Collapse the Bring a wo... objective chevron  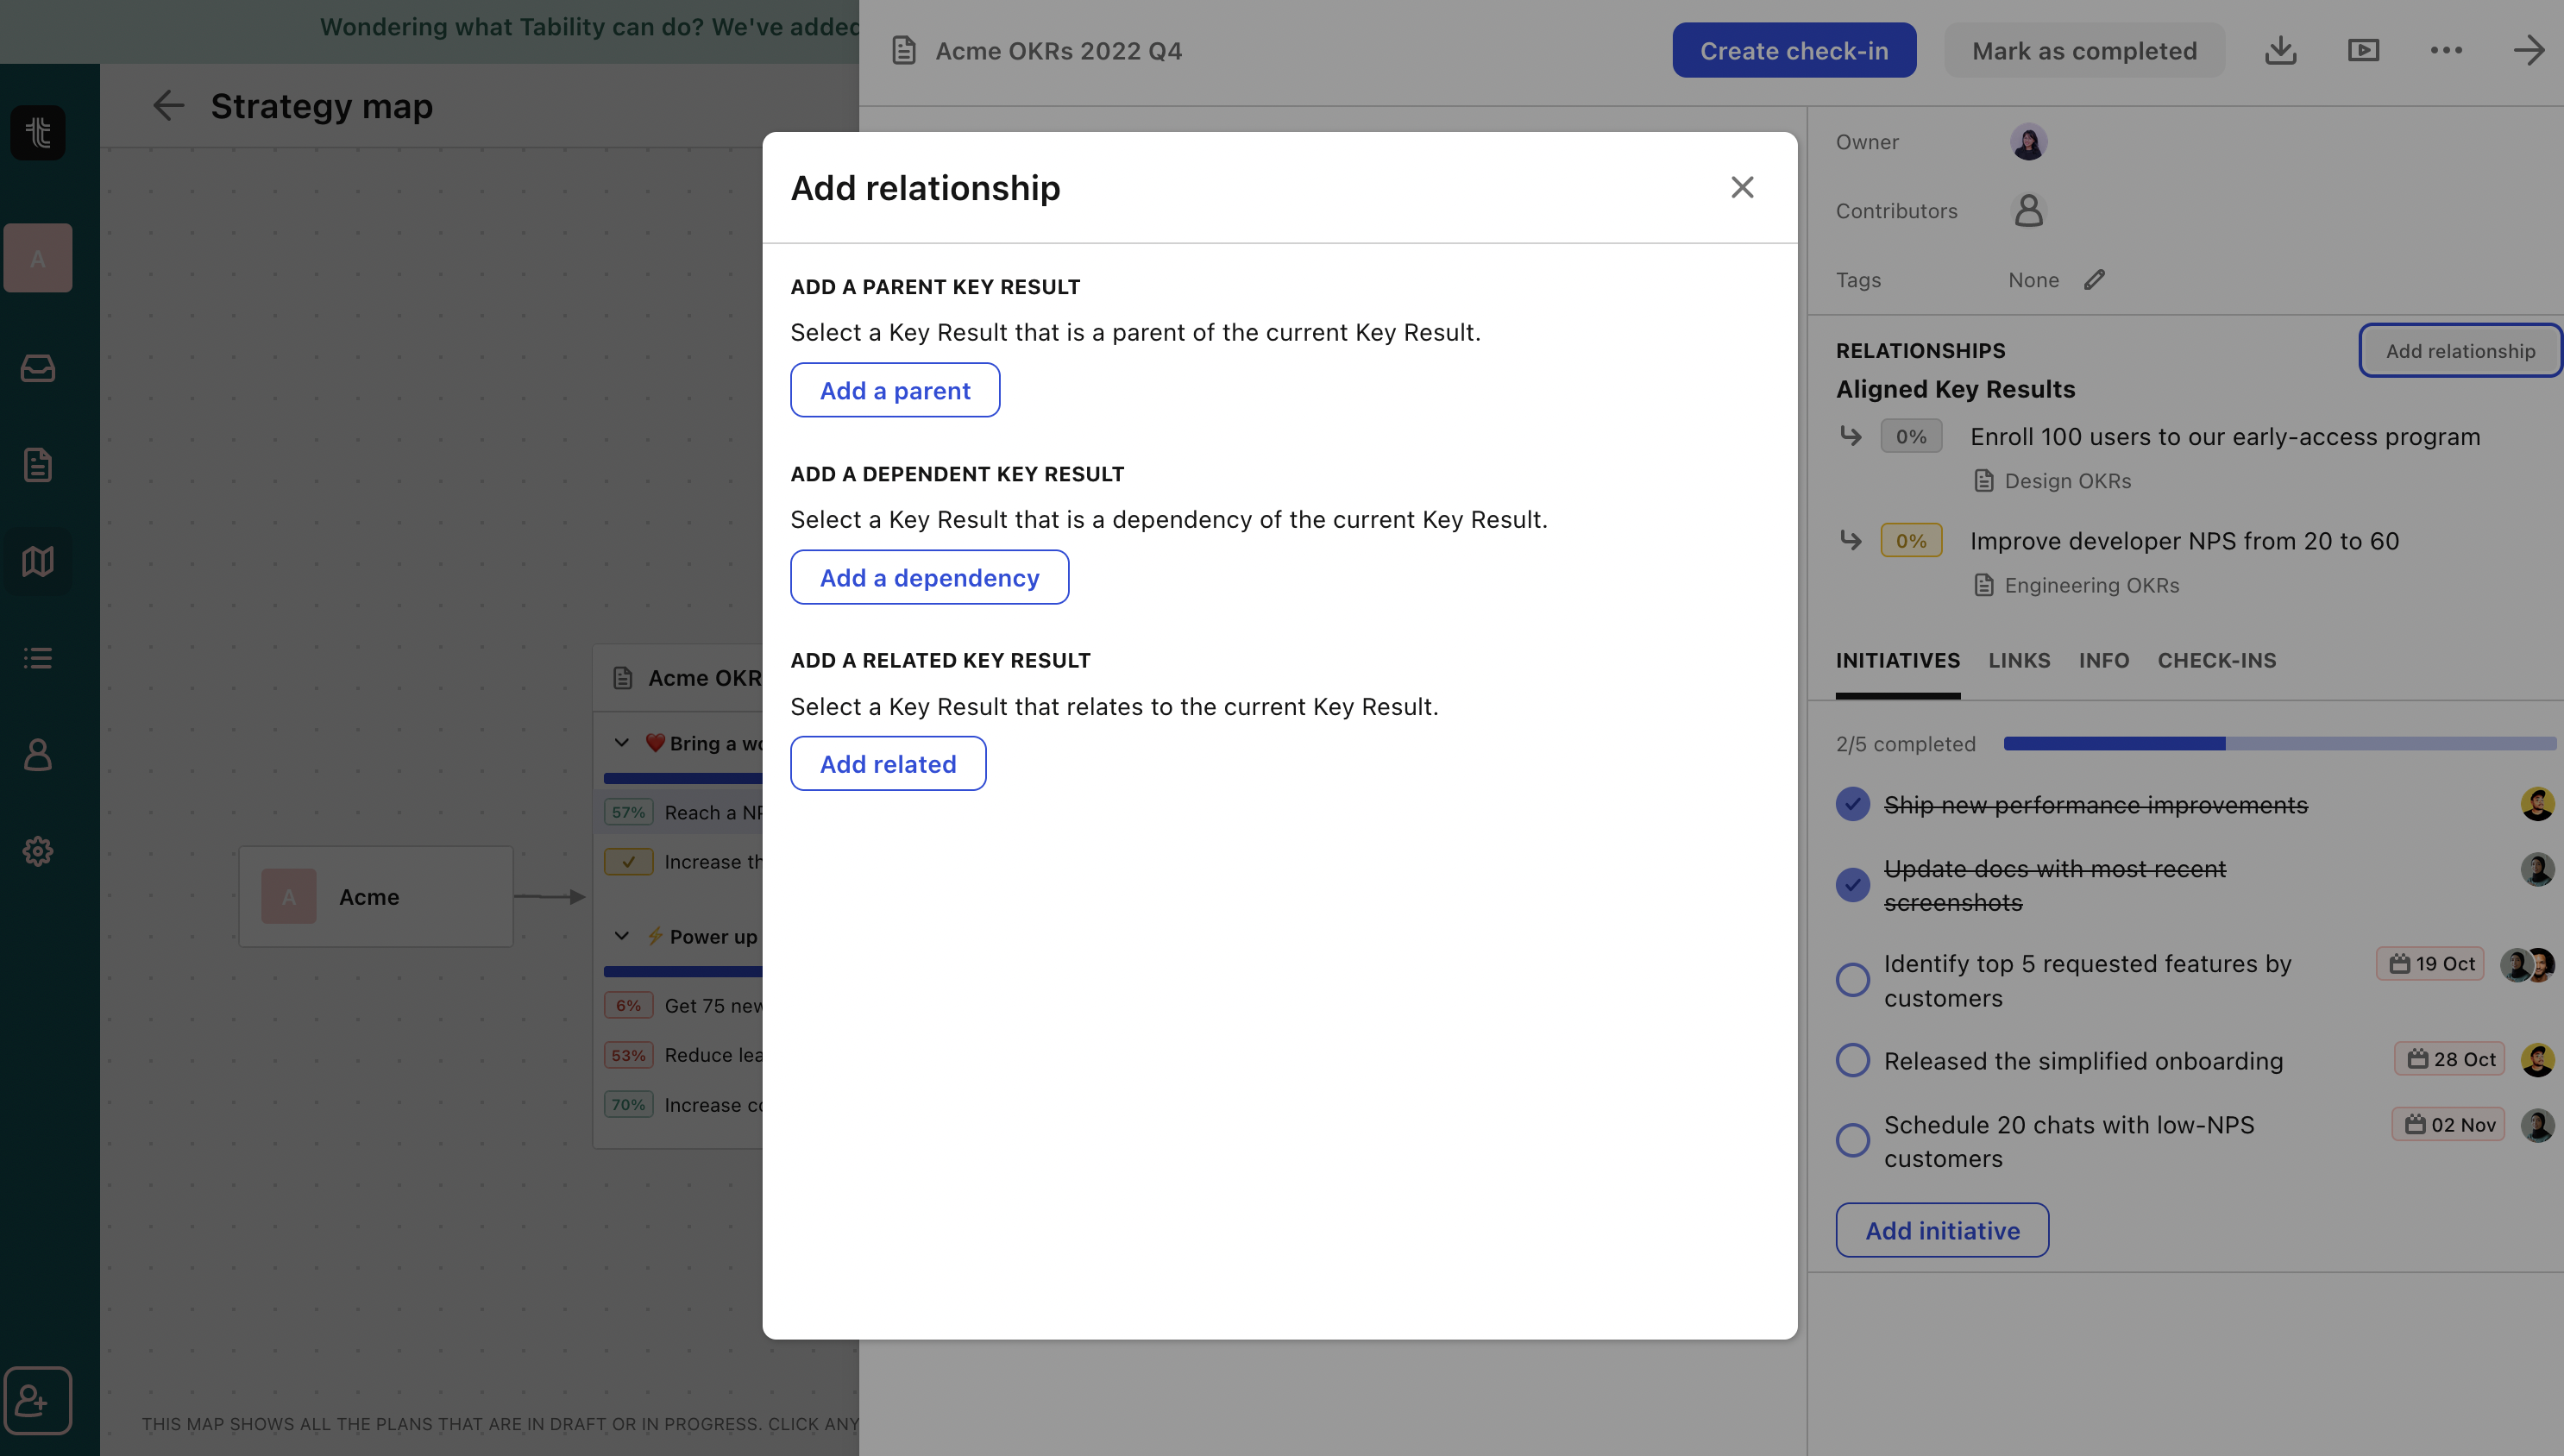[x=622, y=743]
